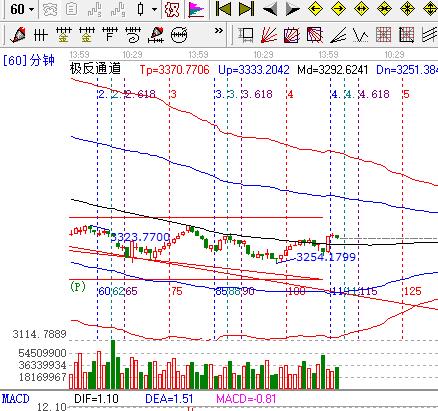
Task: Toggle the pink flag marker icon
Action: pos(197,9)
